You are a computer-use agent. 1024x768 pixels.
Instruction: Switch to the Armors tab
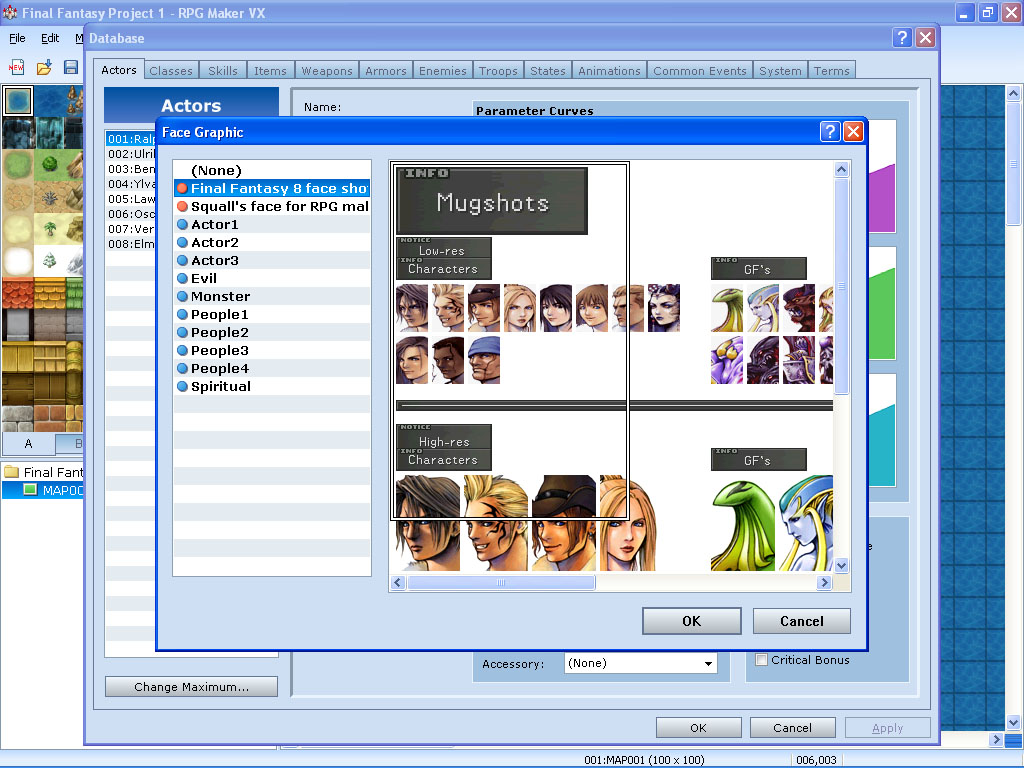click(386, 71)
